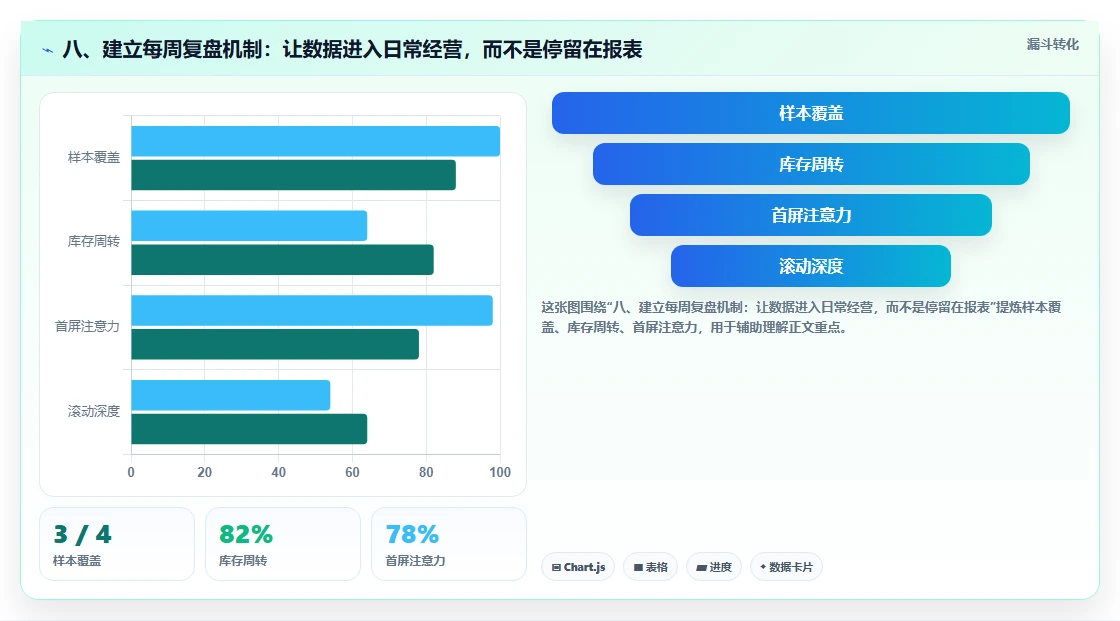Click the x-axis tick label 80
The image size is (1120, 621).
426,472
